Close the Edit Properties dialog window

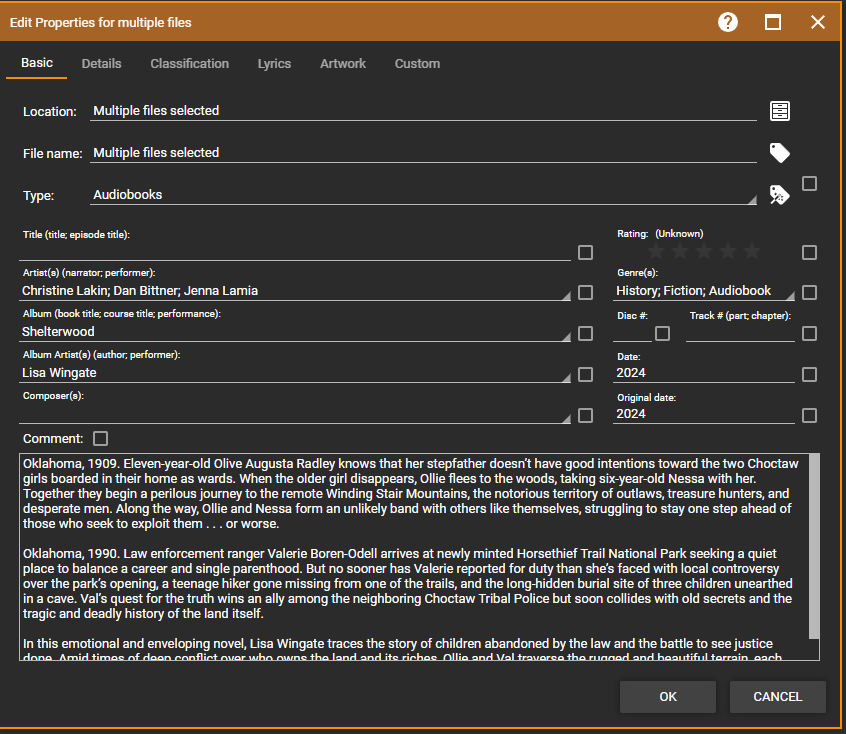[818, 22]
